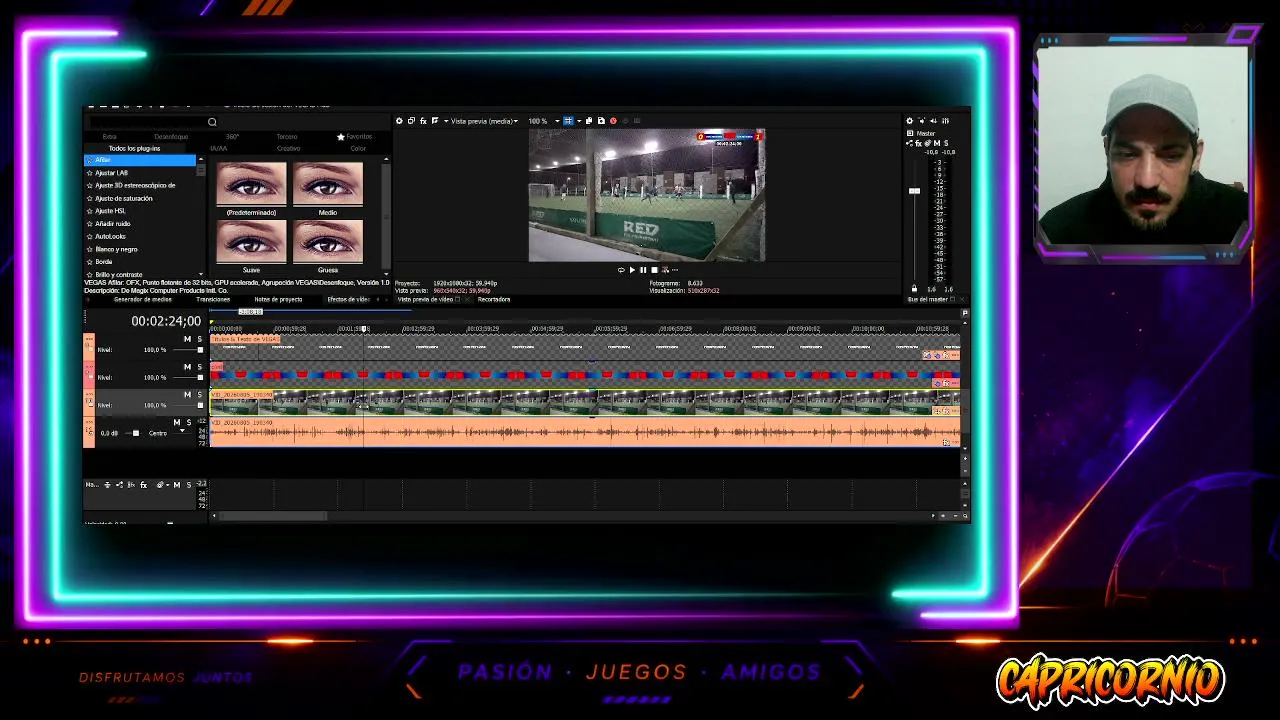The width and height of the screenshot is (1280, 720).
Task: Open the Creativo plug-in tab
Action: (288, 148)
